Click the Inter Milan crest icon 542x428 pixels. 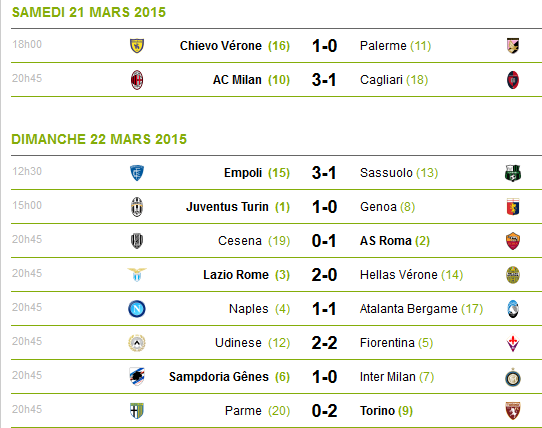[x=513, y=377]
